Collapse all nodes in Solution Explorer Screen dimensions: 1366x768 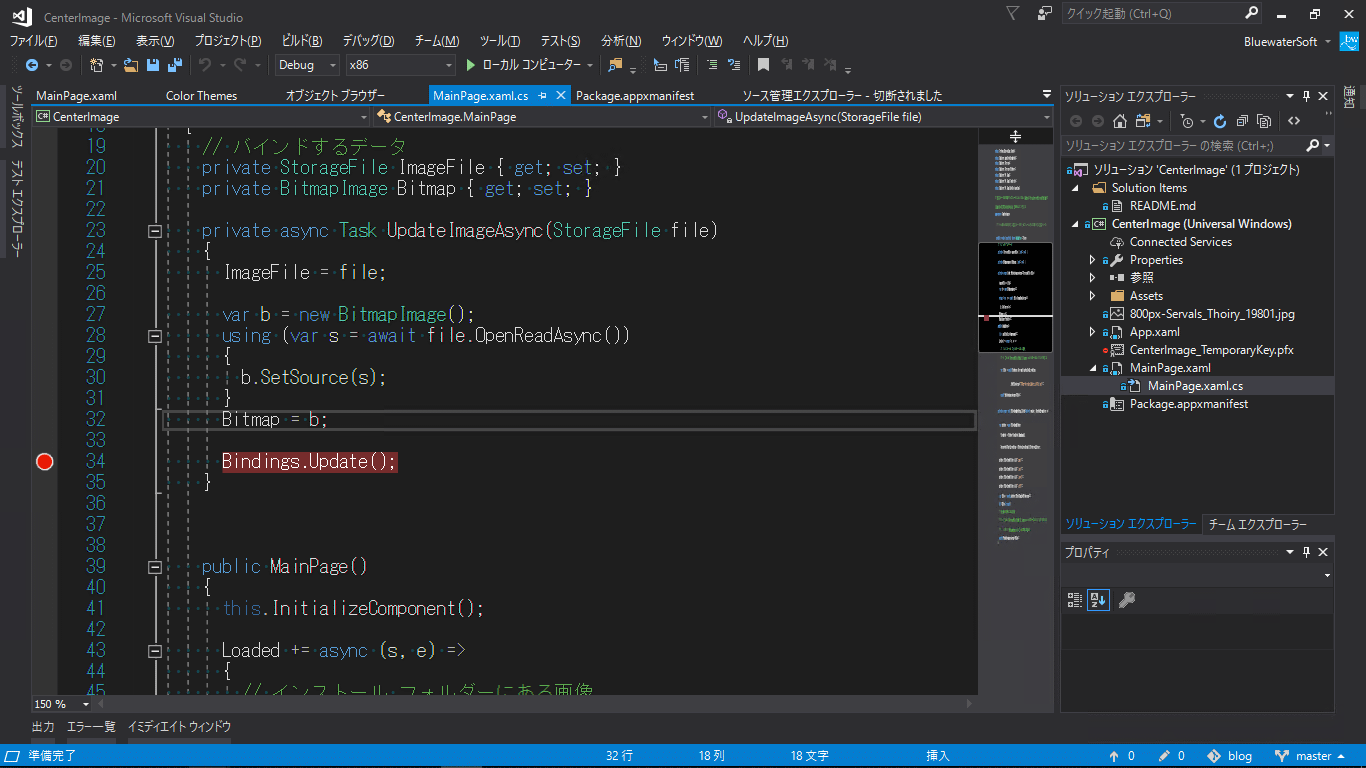(x=1243, y=121)
